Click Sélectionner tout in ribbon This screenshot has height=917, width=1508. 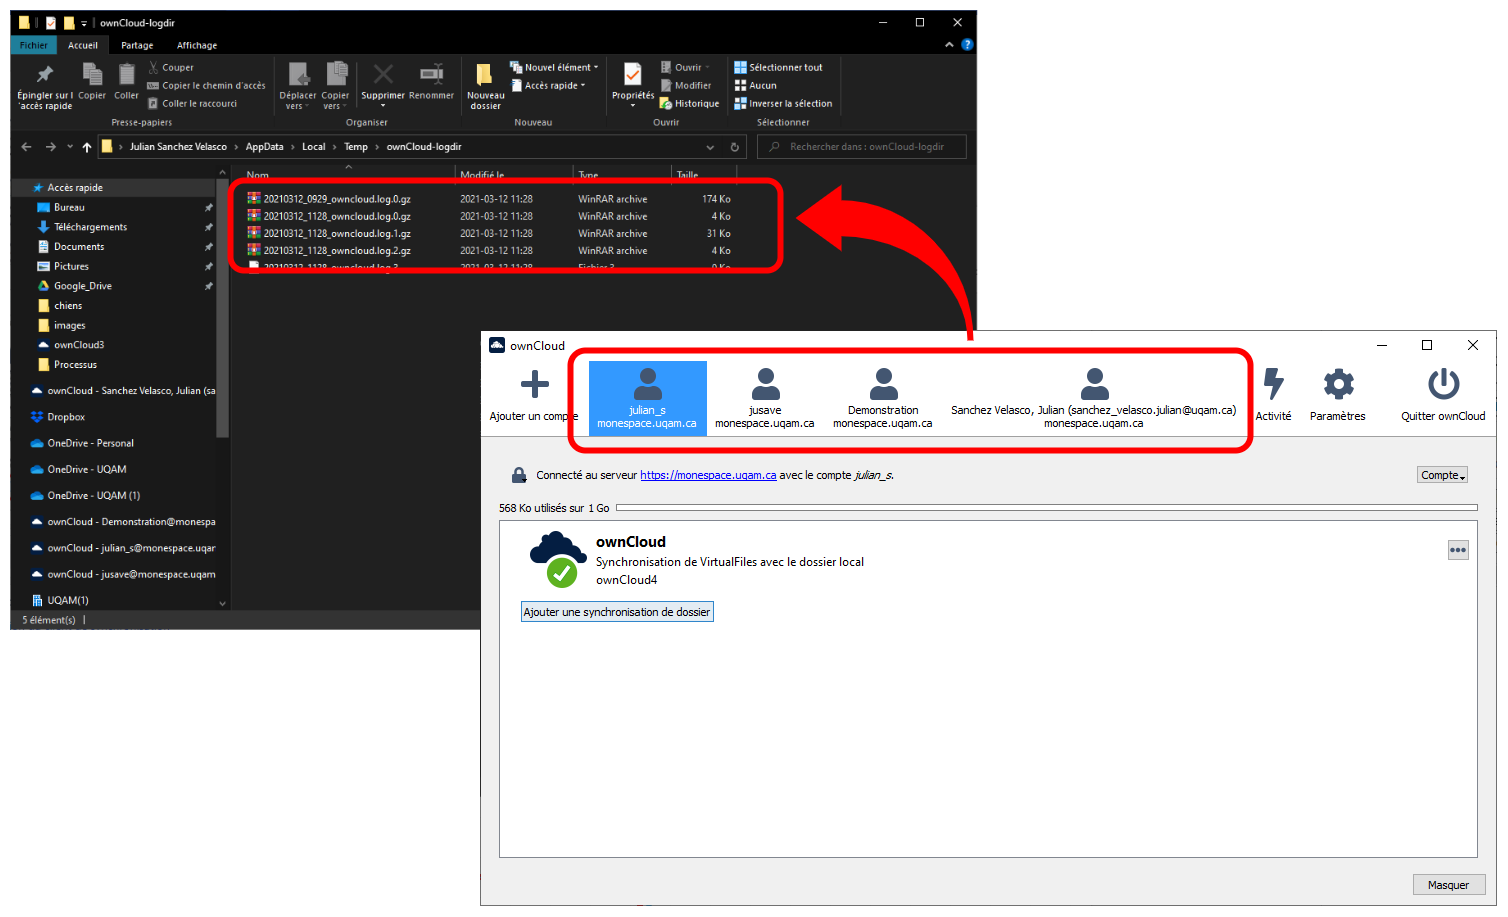pos(779,68)
